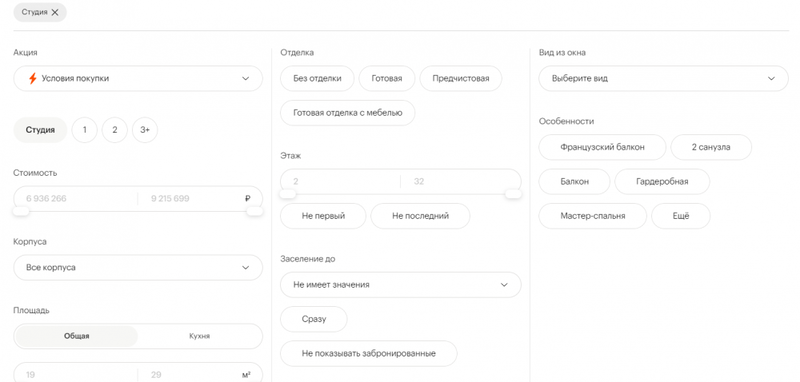This screenshot has height=382, width=800.
Task: Click the ruble sign in Стоимость field
Action: [x=247, y=198]
